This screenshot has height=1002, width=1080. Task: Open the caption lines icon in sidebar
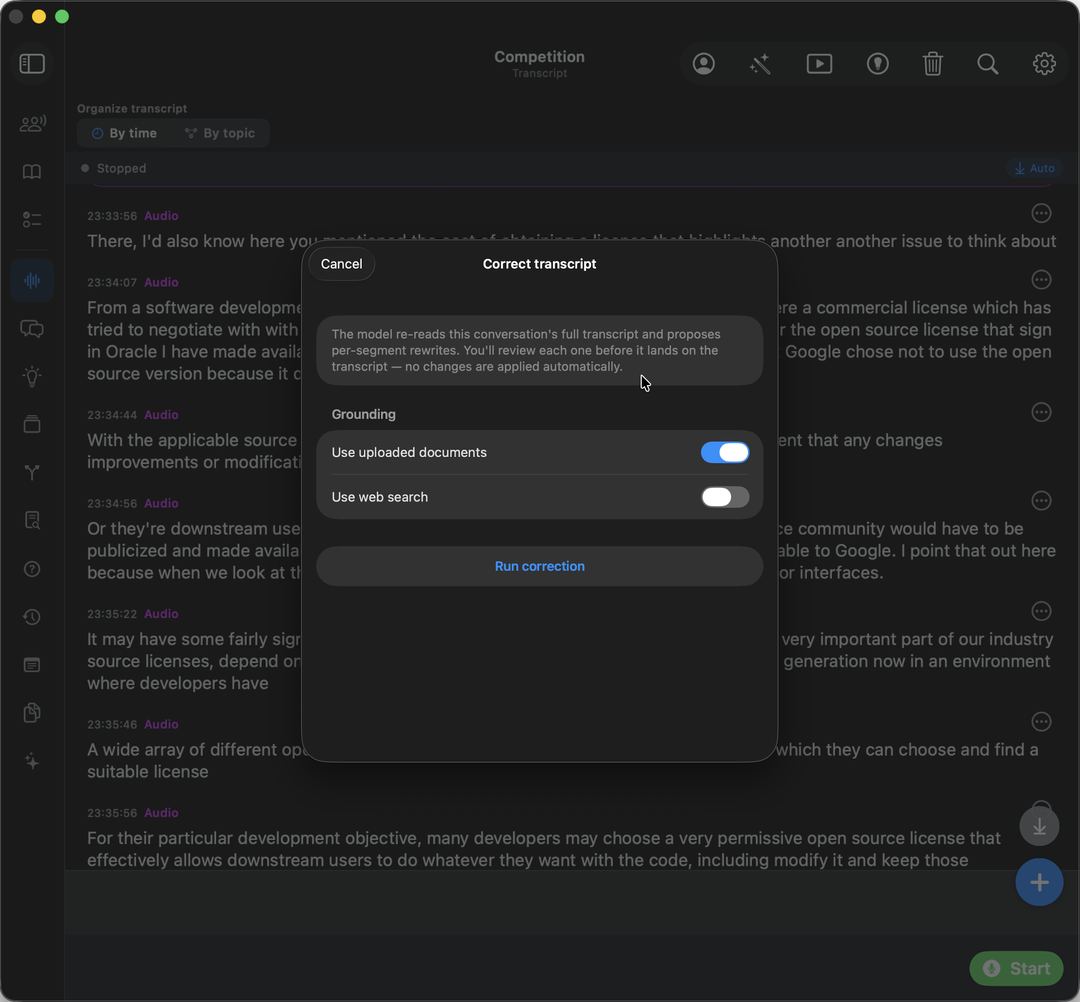[32, 665]
